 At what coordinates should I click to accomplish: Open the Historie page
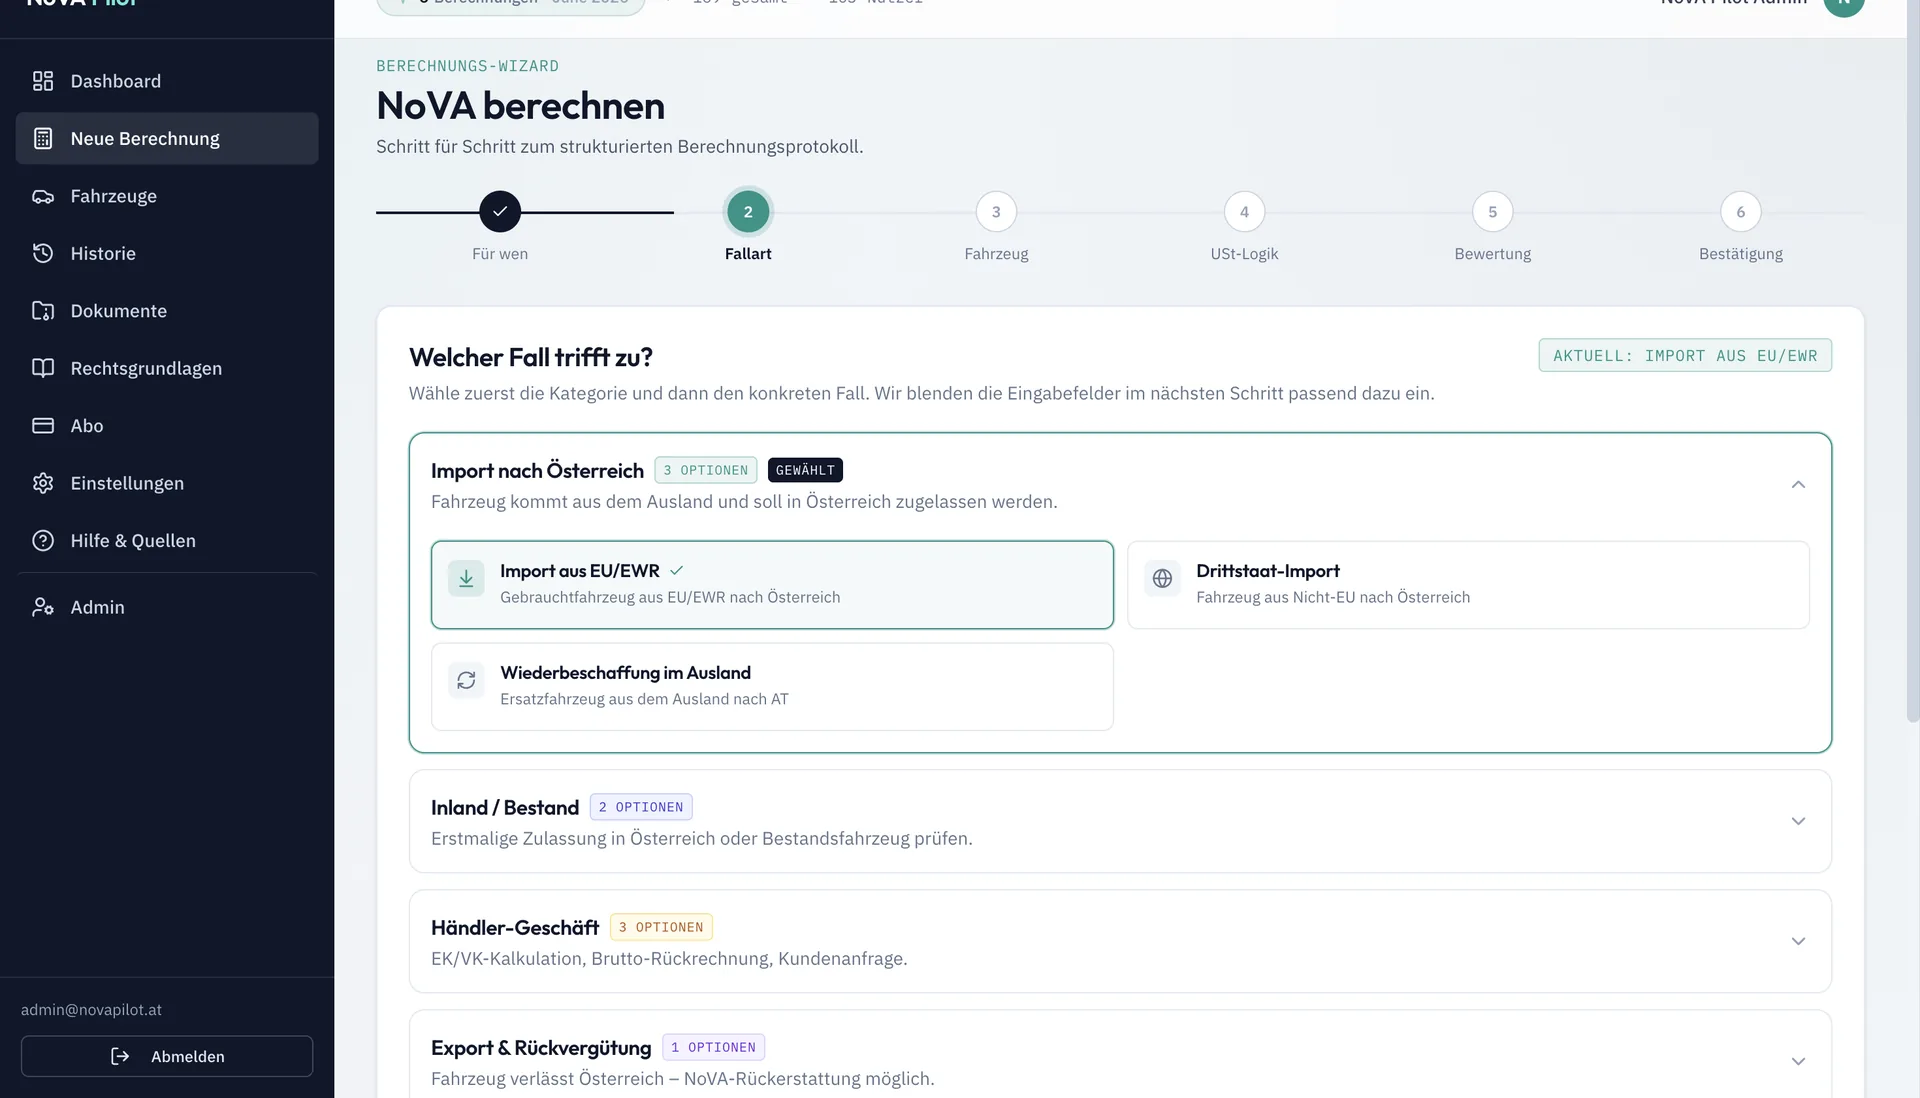click(x=167, y=254)
